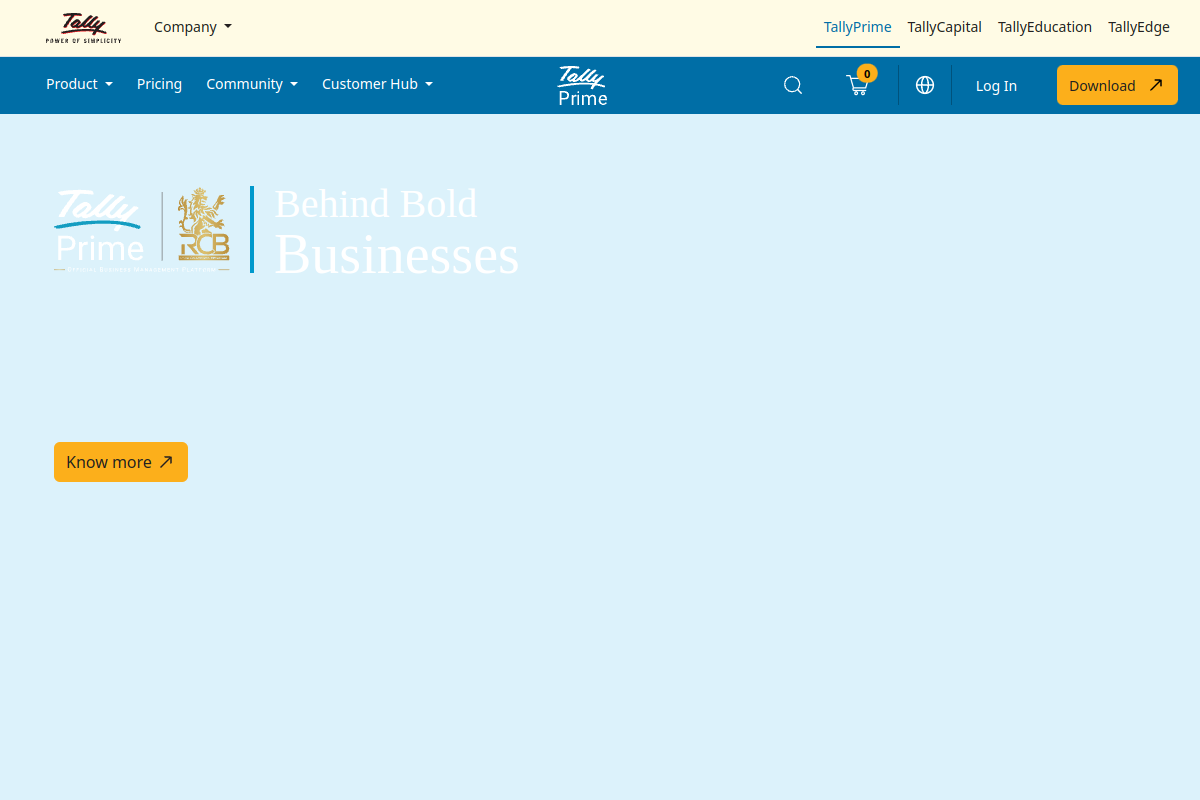1200x800 pixels.
Task: Expand the Product menu
Action: tap(79, 84)
